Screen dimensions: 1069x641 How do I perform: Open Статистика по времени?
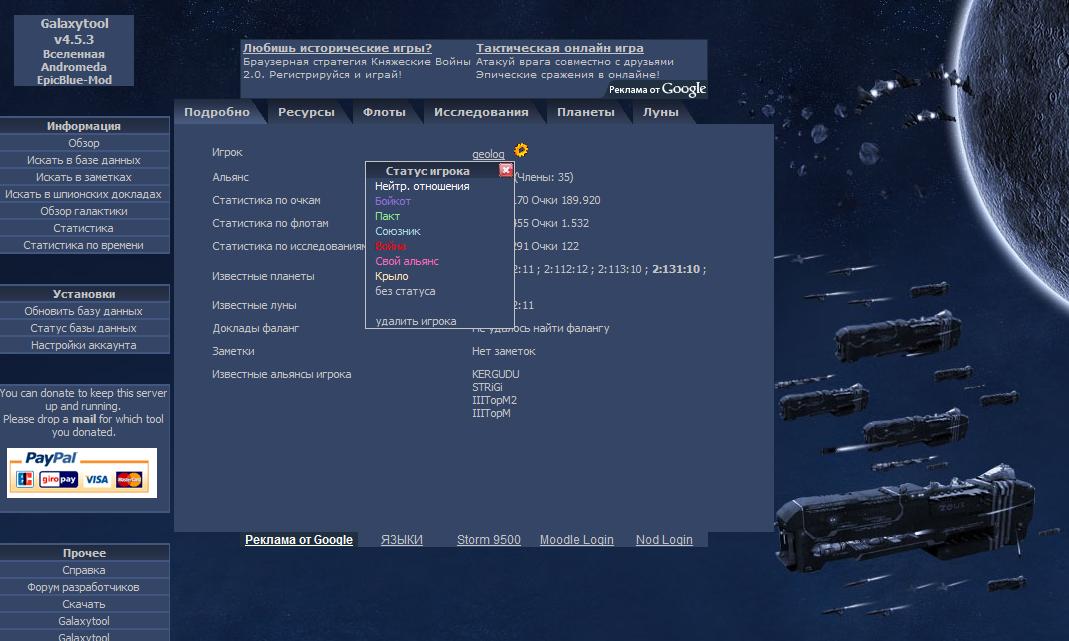coord(84,245)
